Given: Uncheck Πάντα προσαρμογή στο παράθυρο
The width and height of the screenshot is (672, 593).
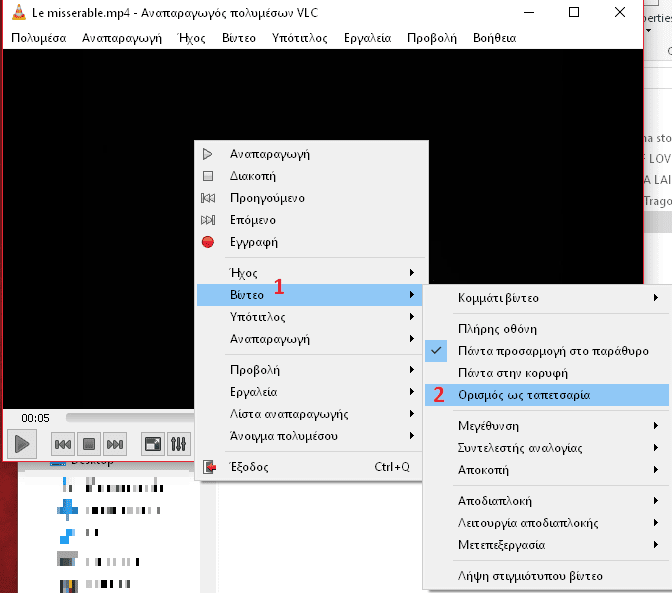Looking at the screenshot, I should click(547, 351).
